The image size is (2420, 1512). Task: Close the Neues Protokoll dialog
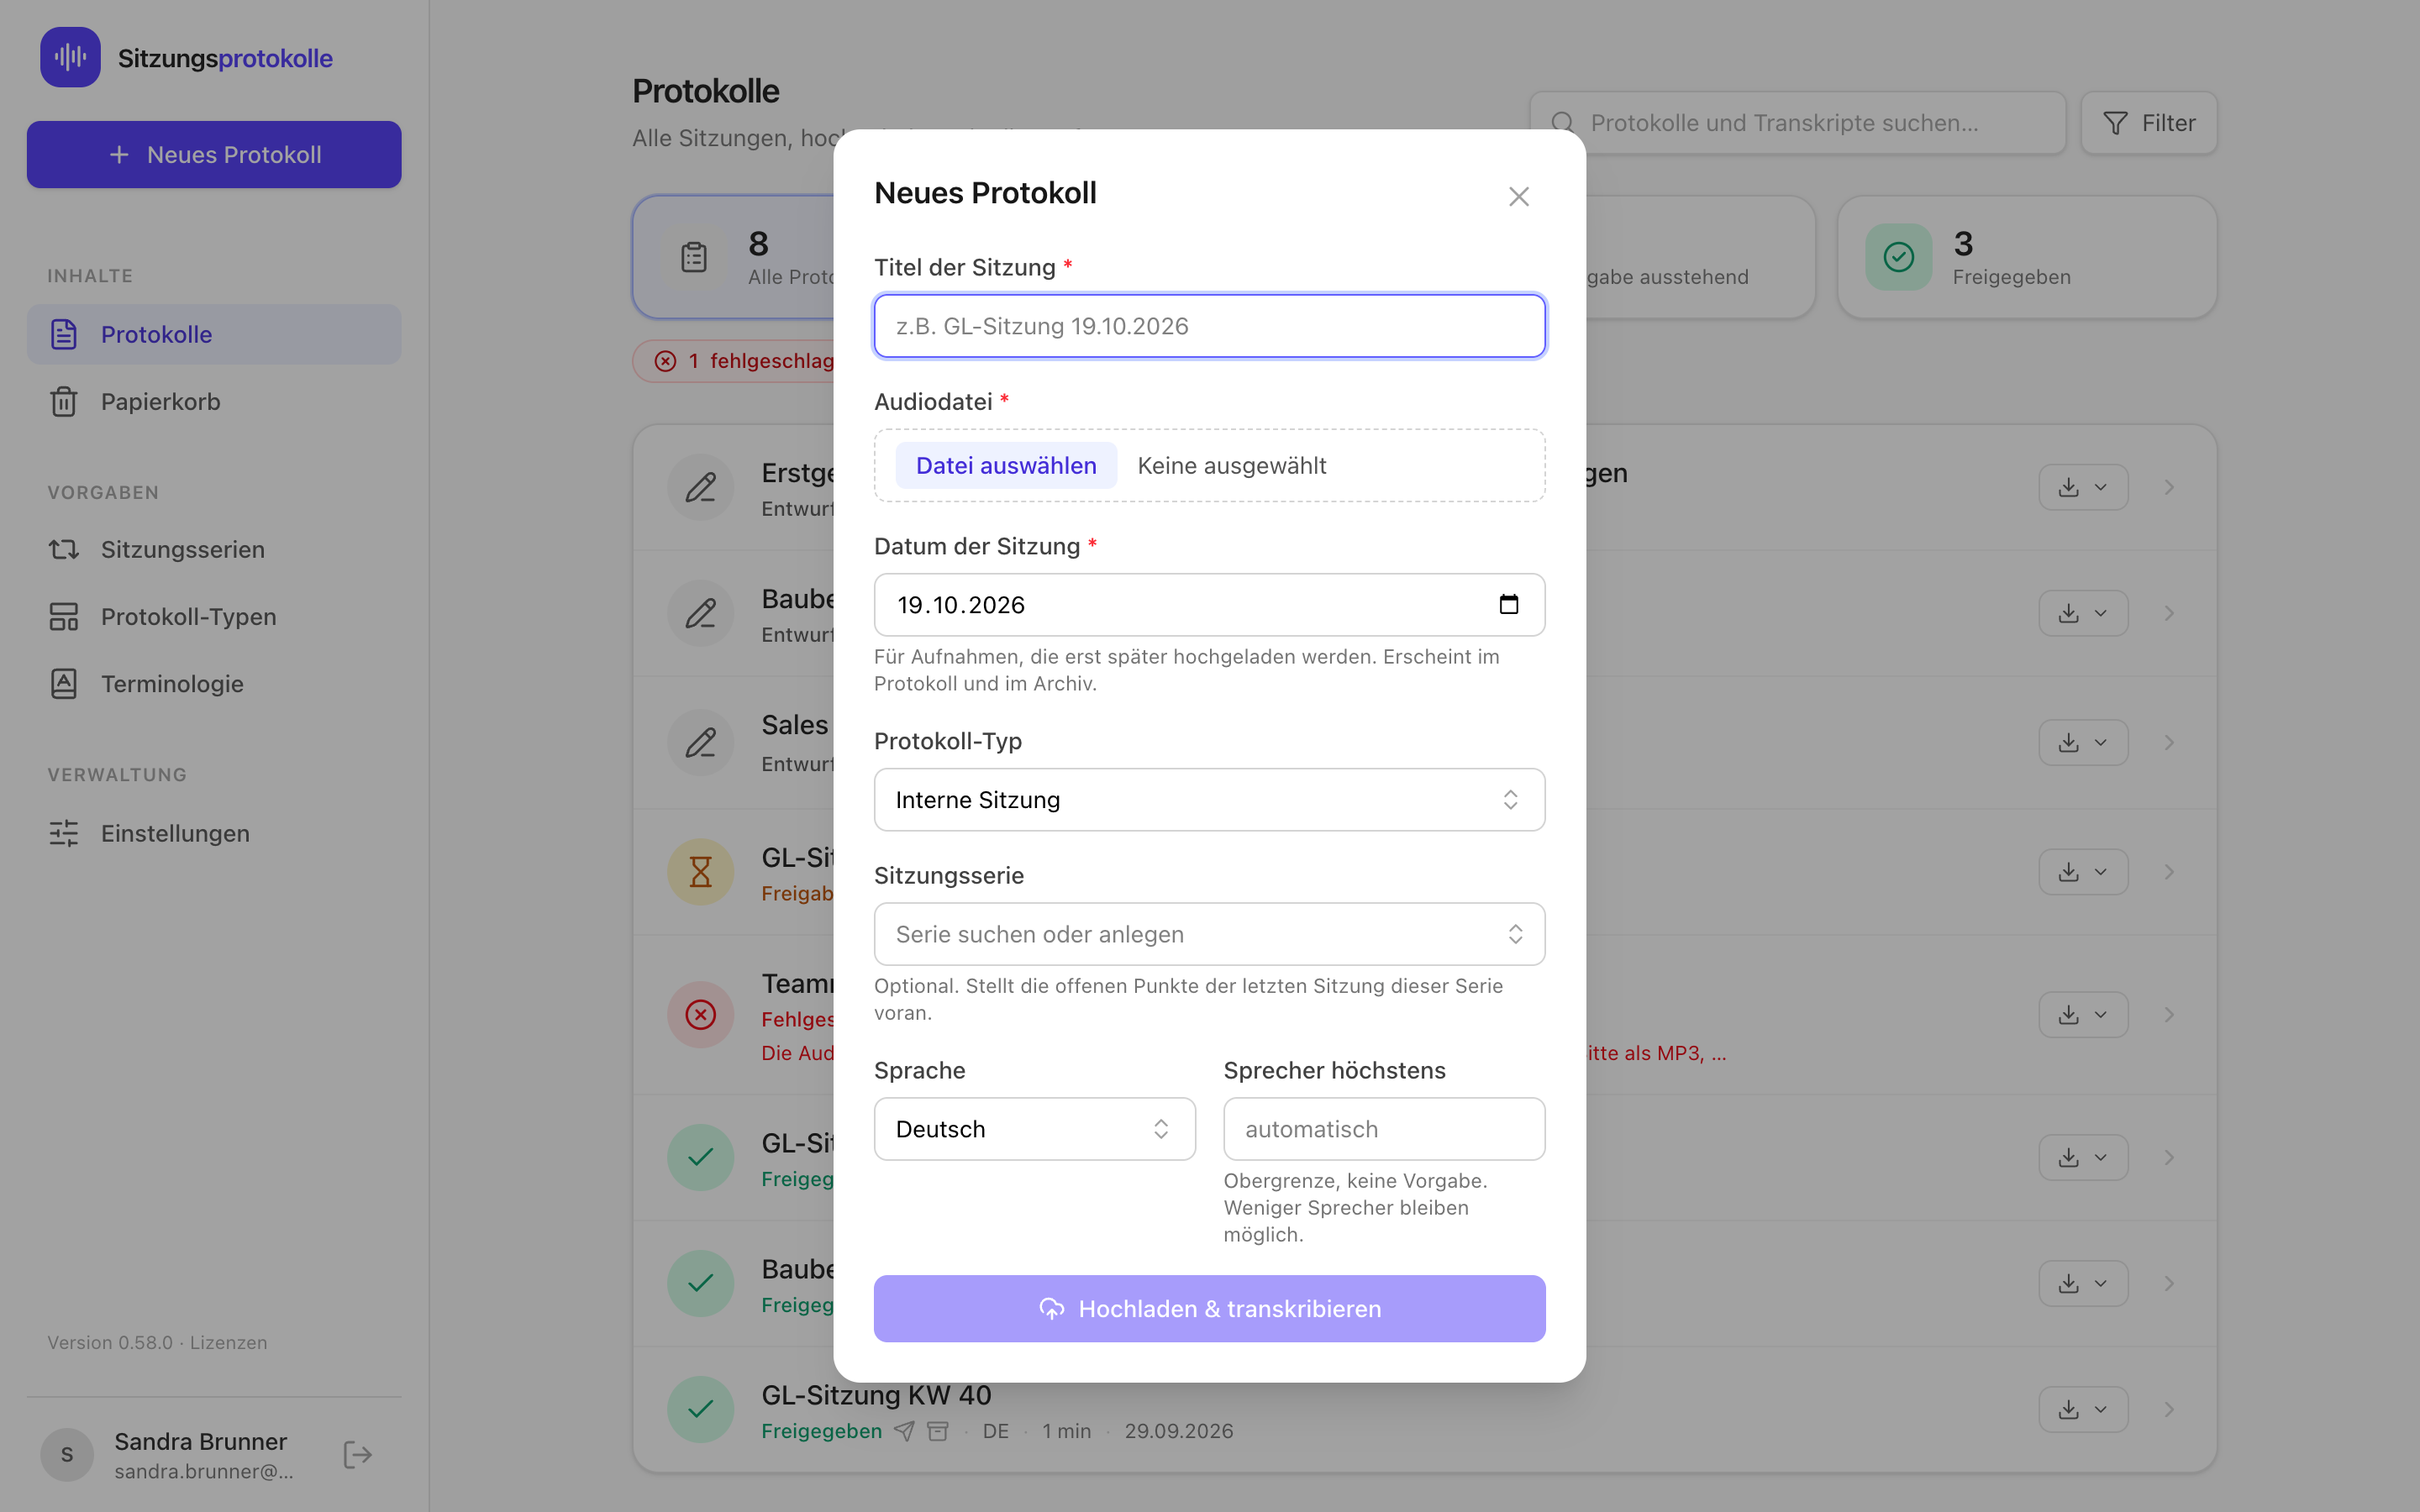click(1518, 196)
